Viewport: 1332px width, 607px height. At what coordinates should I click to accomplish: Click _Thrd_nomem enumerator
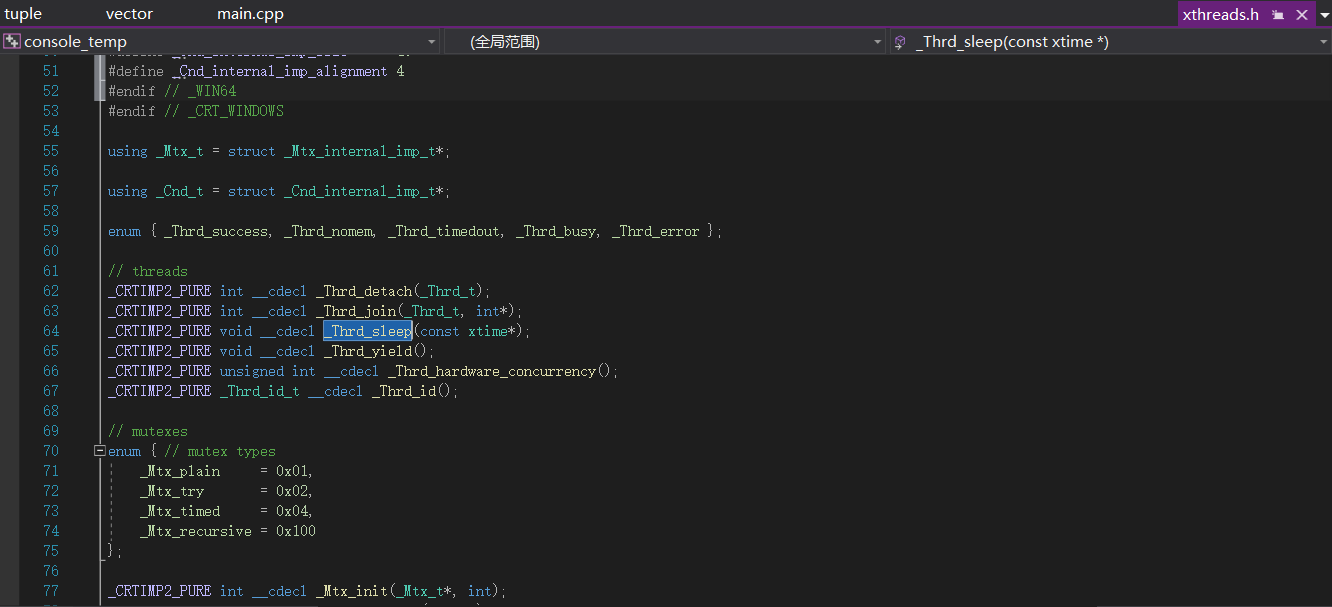pyautogui.click(x=328, y=231)
